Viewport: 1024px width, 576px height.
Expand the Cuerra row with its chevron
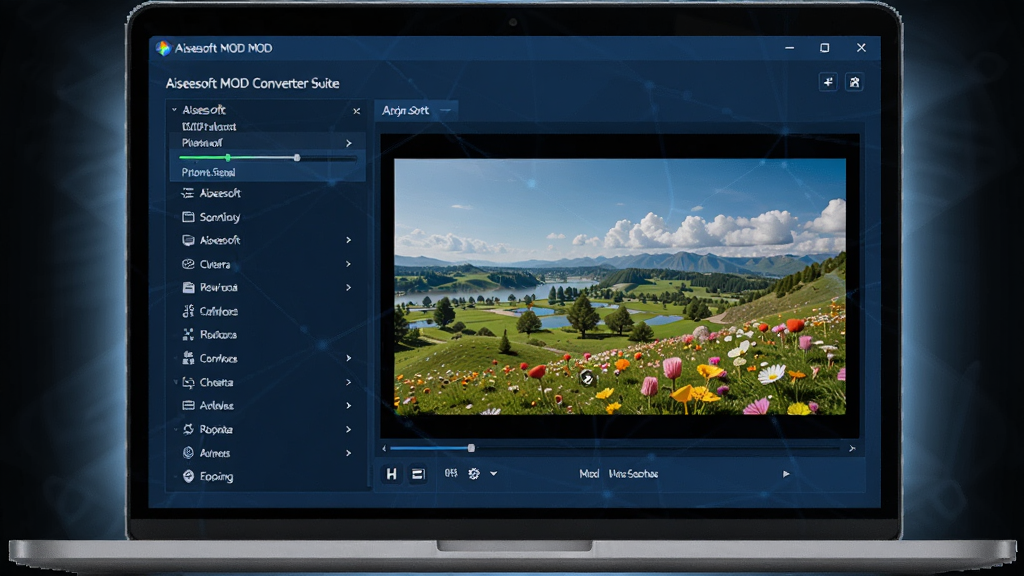[x=349, y=264]
